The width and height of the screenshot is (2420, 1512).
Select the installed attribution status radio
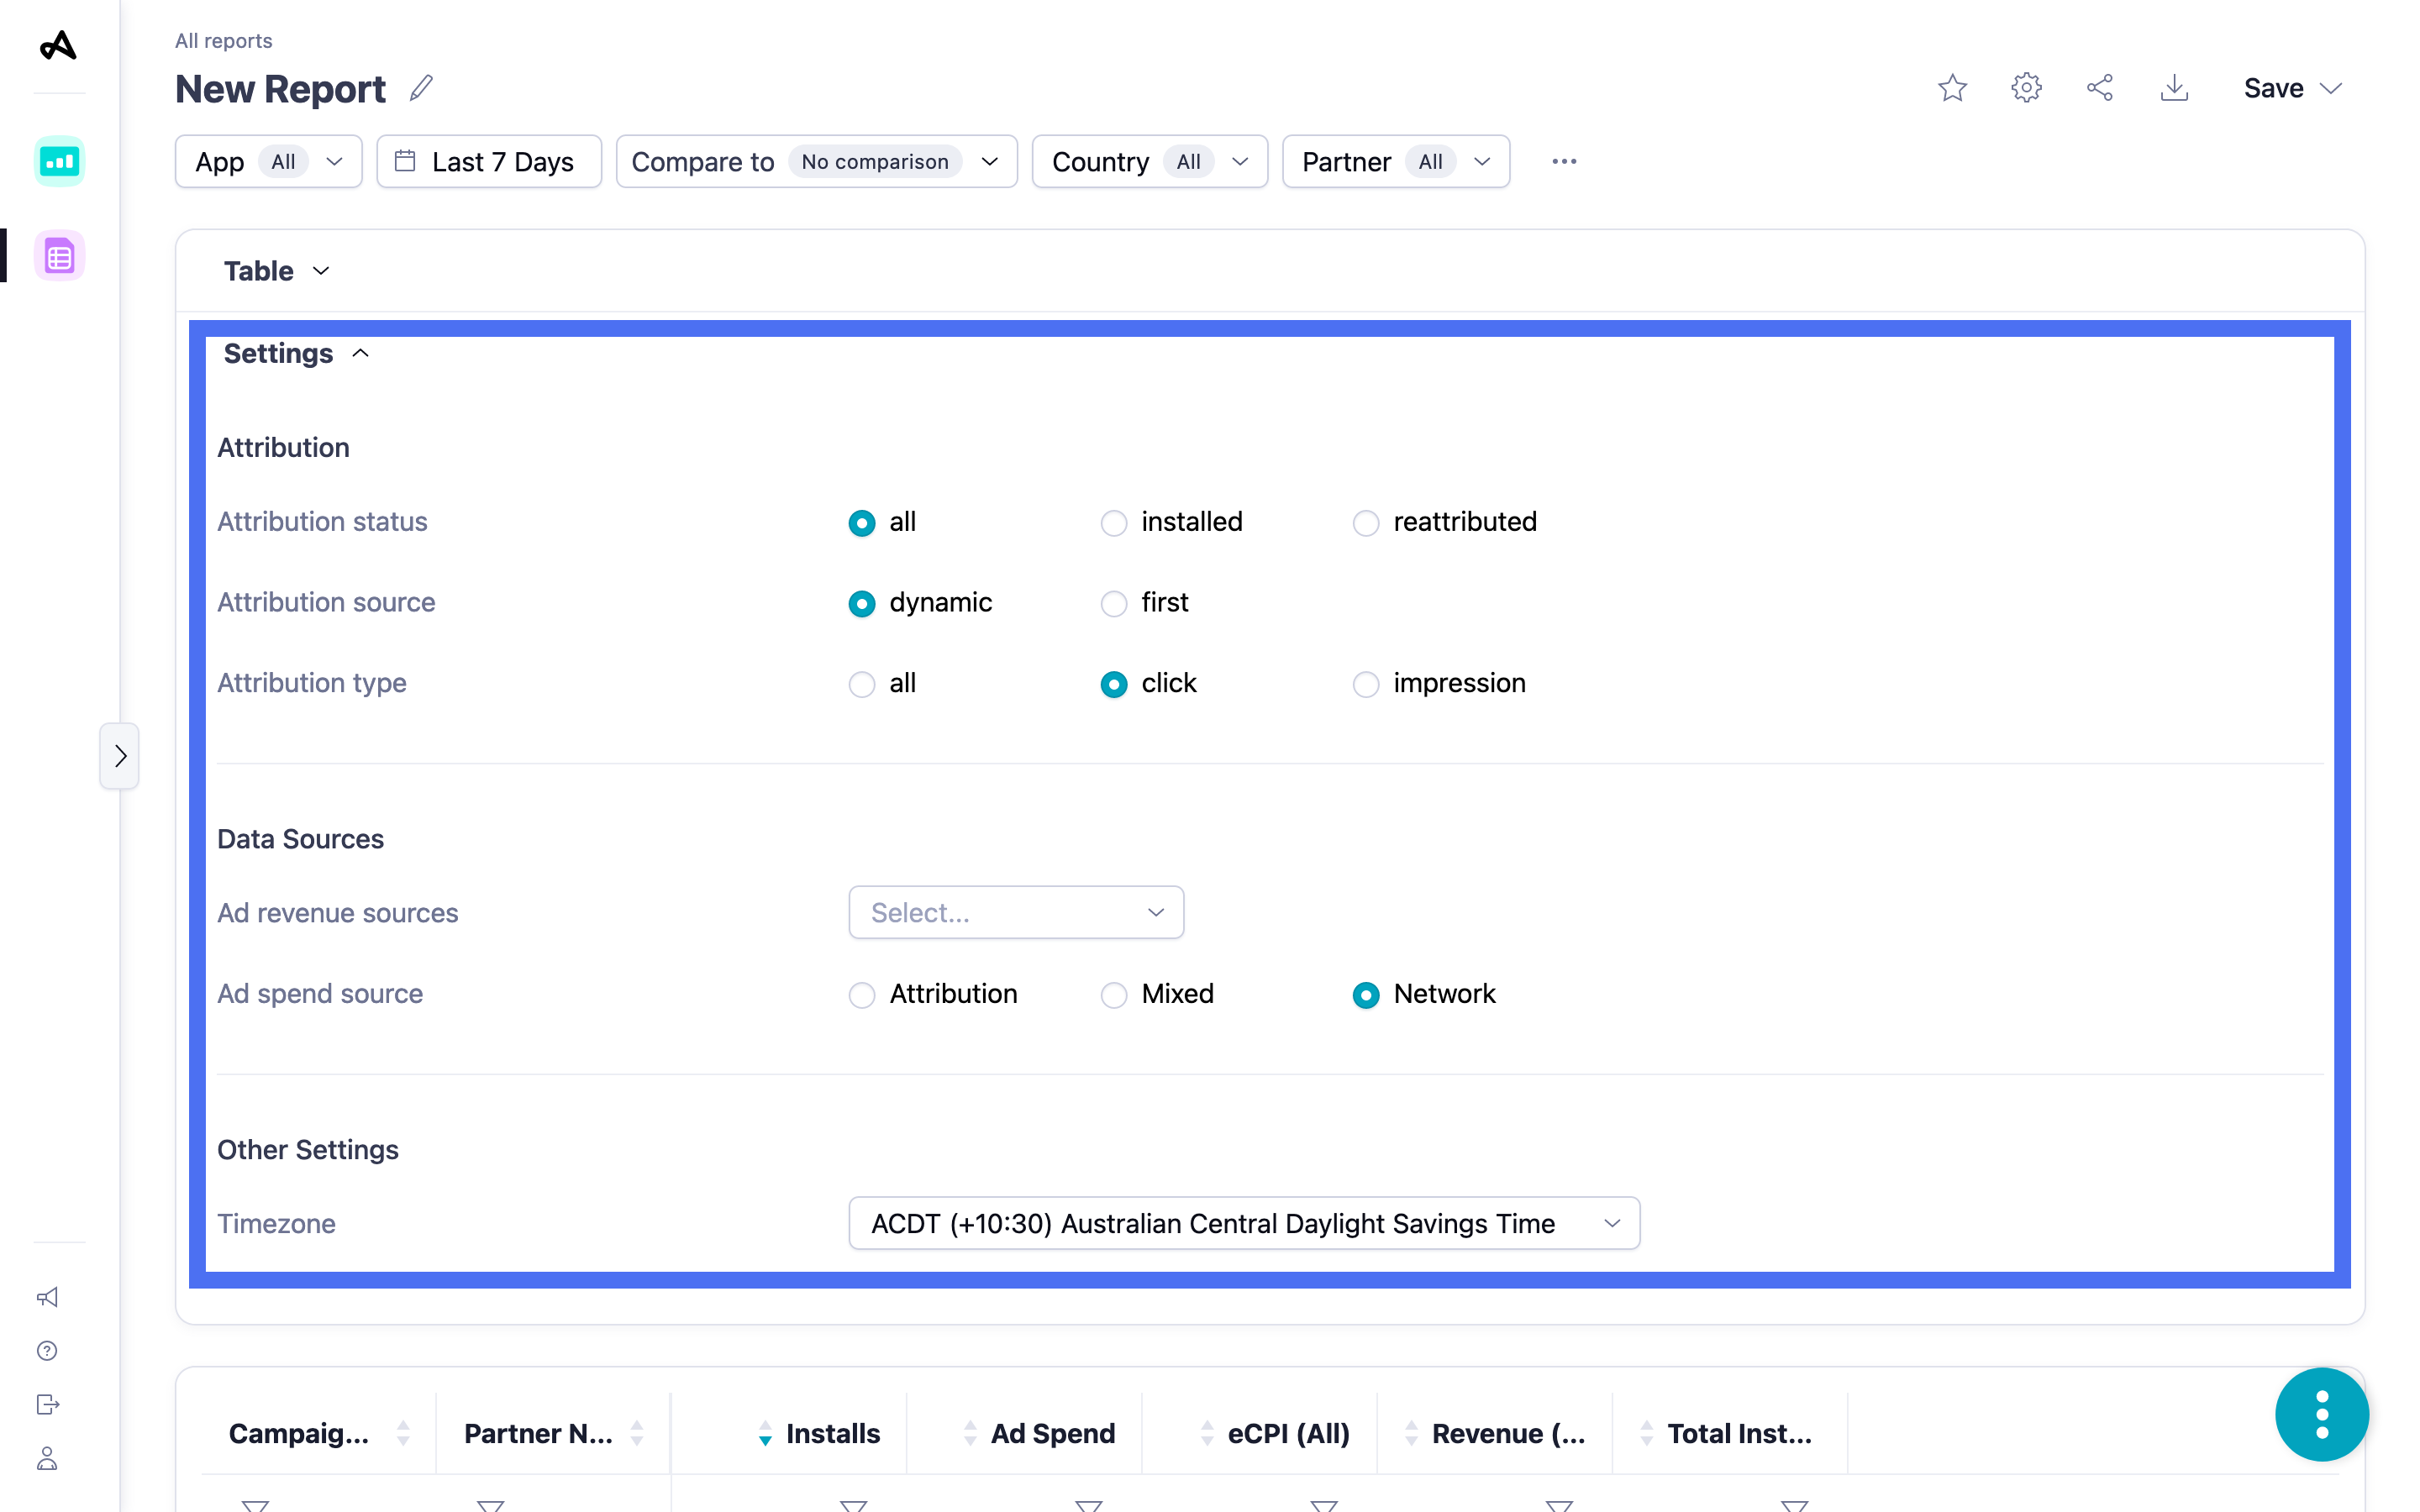1114,522
